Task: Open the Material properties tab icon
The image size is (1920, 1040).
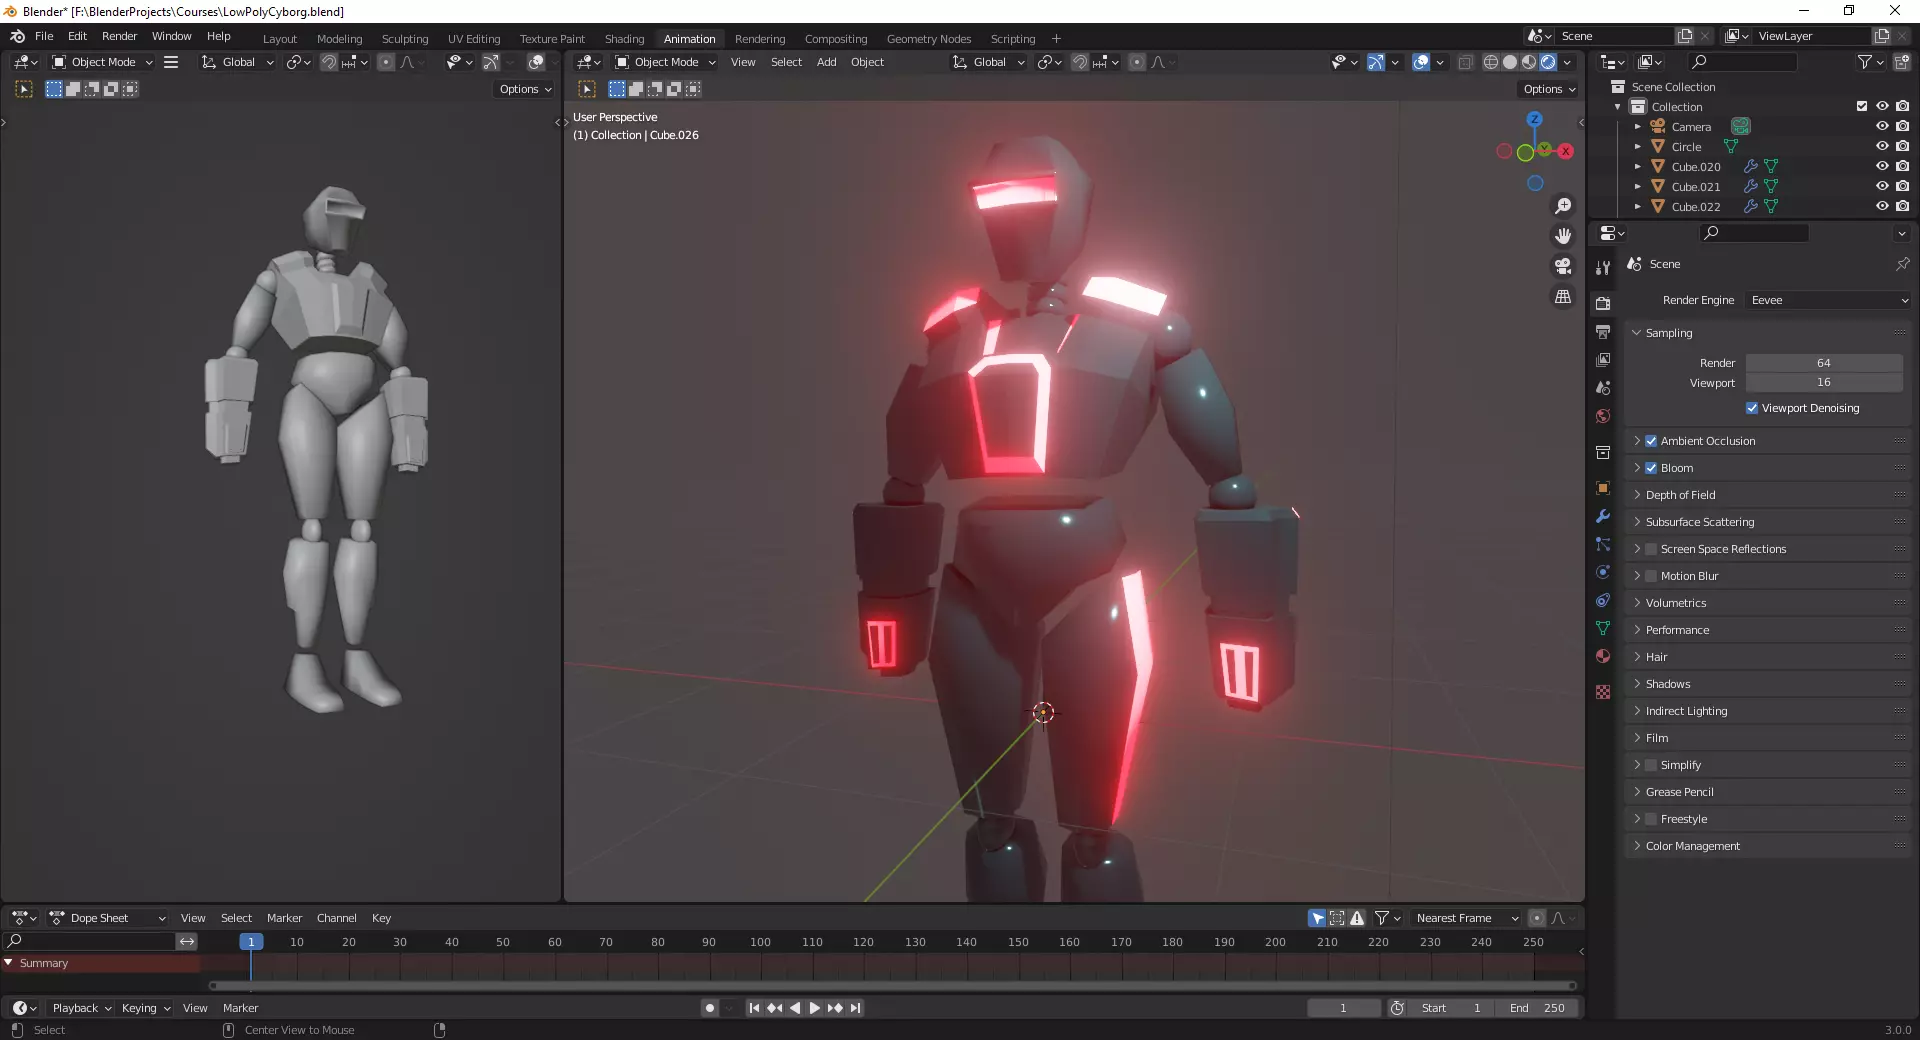Action: point(1603,656)
